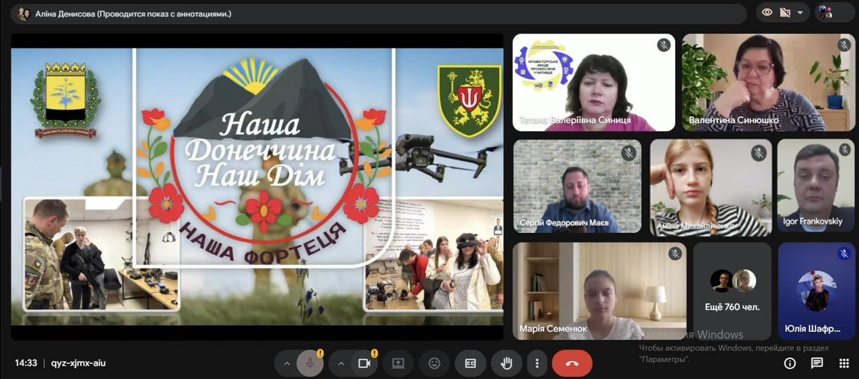The image size is (859, 379).
Task: Open the activities grid icon
Action: click(844, 363)
